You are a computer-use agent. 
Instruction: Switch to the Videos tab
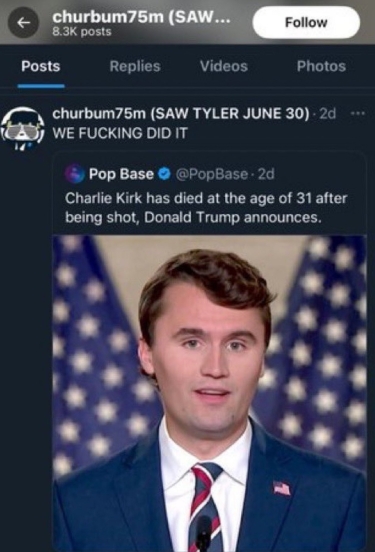point(224,66)
